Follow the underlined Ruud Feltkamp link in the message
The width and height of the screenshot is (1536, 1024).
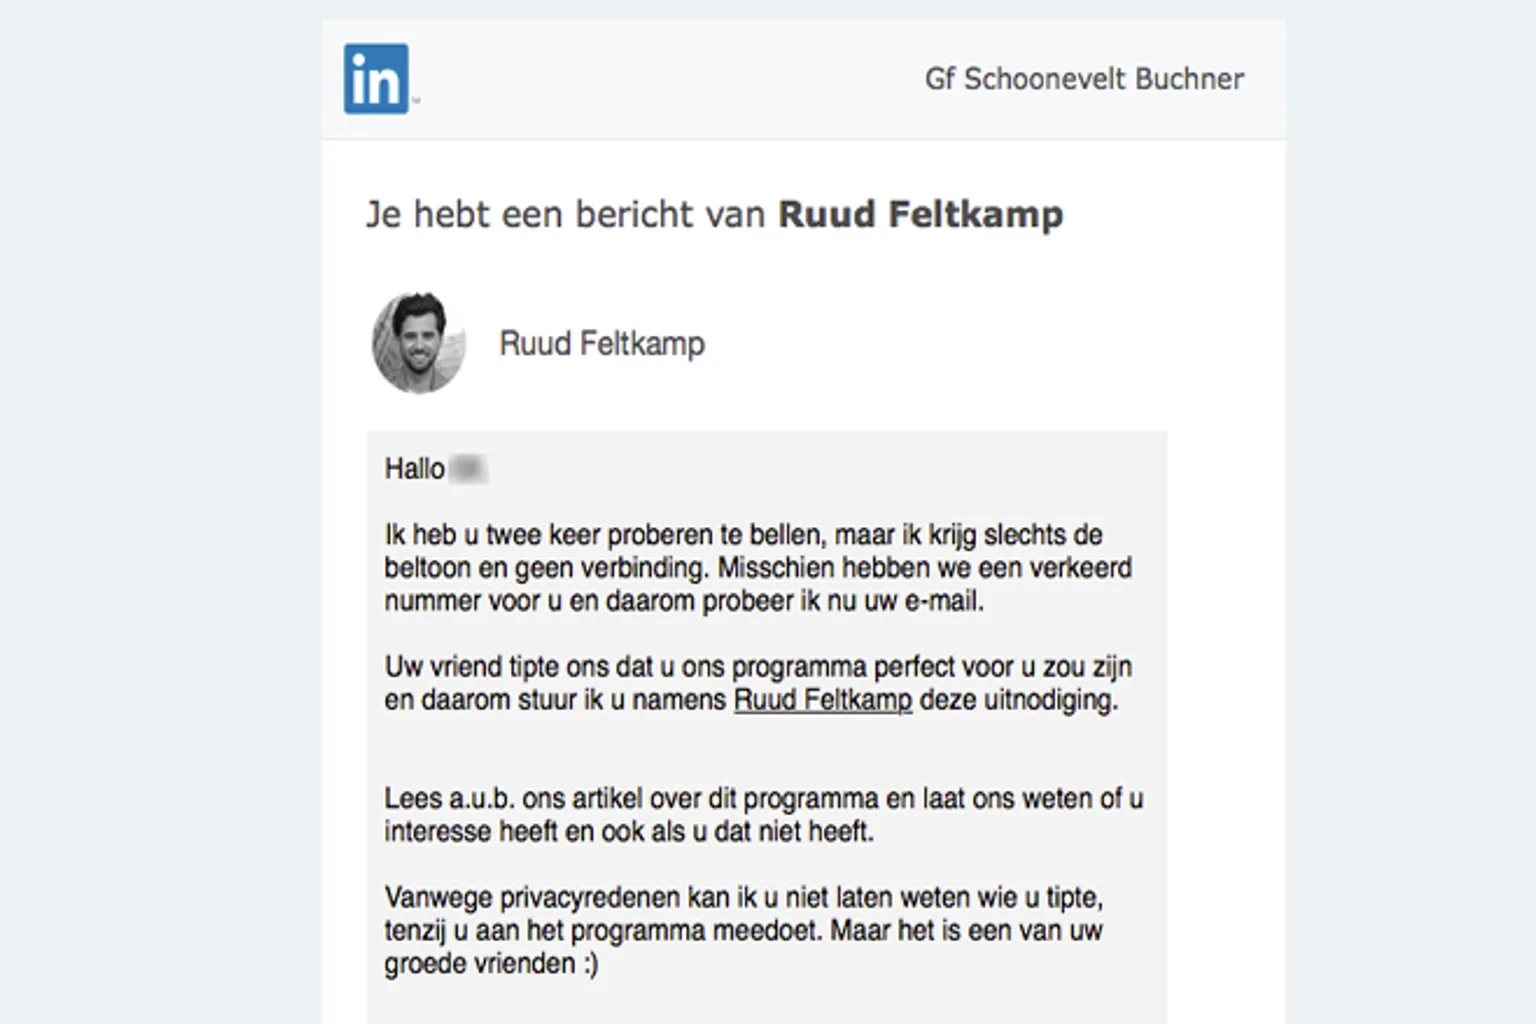tap(823, 699)
